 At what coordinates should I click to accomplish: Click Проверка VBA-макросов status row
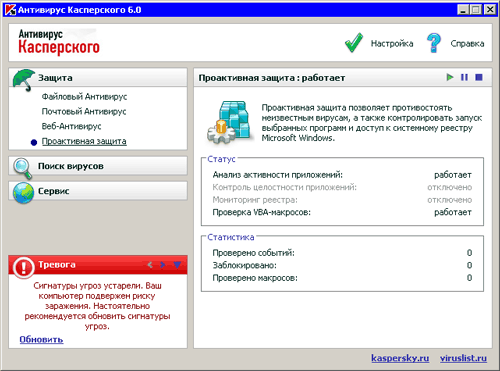pos(342,212)
